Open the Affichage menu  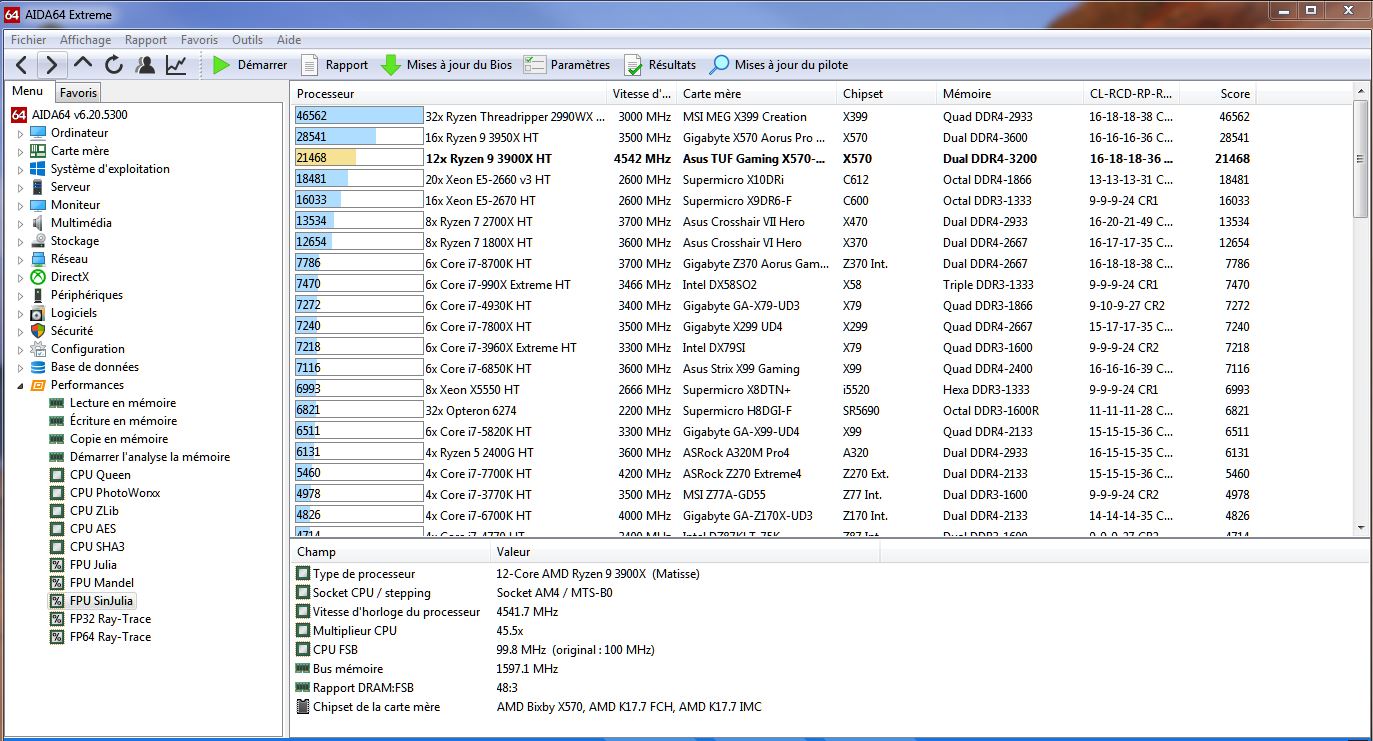(85, 40)
